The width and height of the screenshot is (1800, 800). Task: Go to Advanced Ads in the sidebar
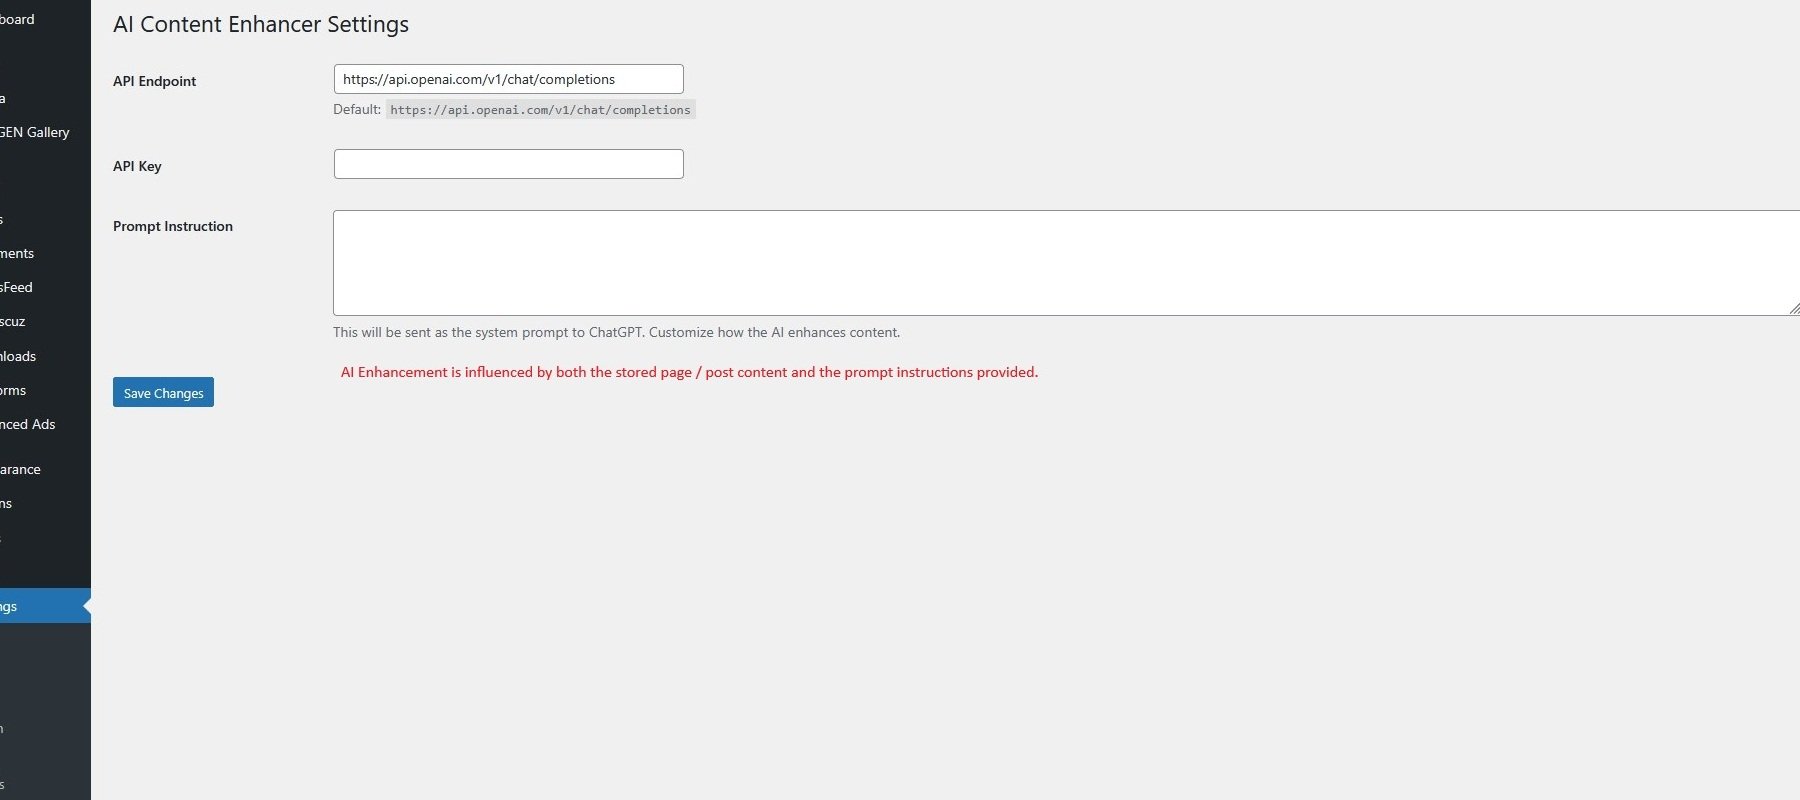[29, 424]
